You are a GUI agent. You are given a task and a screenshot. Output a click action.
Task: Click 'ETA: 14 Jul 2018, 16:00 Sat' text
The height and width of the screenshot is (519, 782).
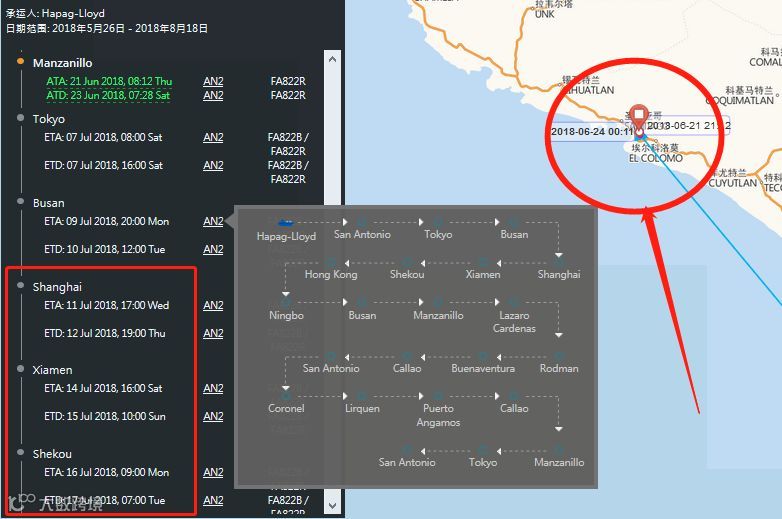pyautogui.click(x=103, y=388)
